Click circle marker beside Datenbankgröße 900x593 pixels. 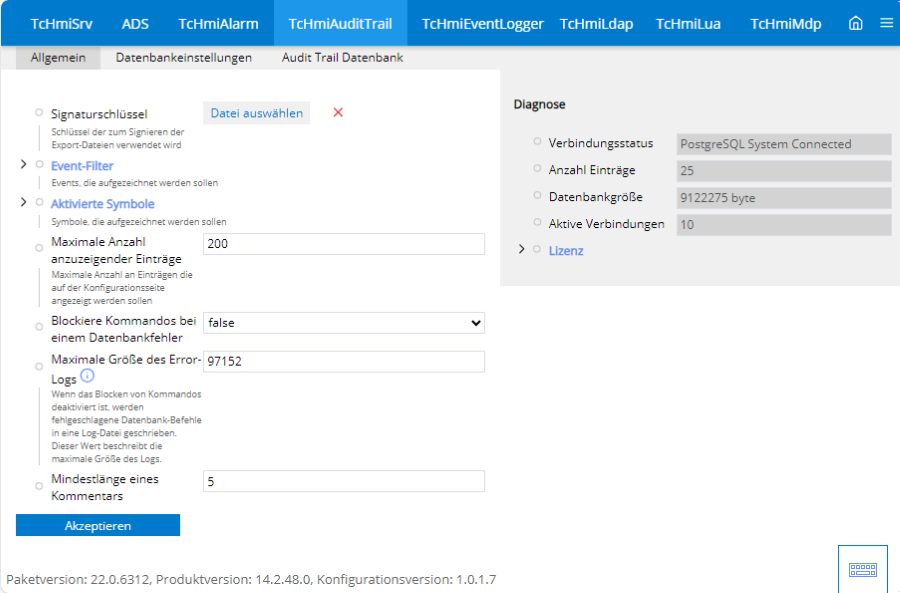click(x=538, y=196)
